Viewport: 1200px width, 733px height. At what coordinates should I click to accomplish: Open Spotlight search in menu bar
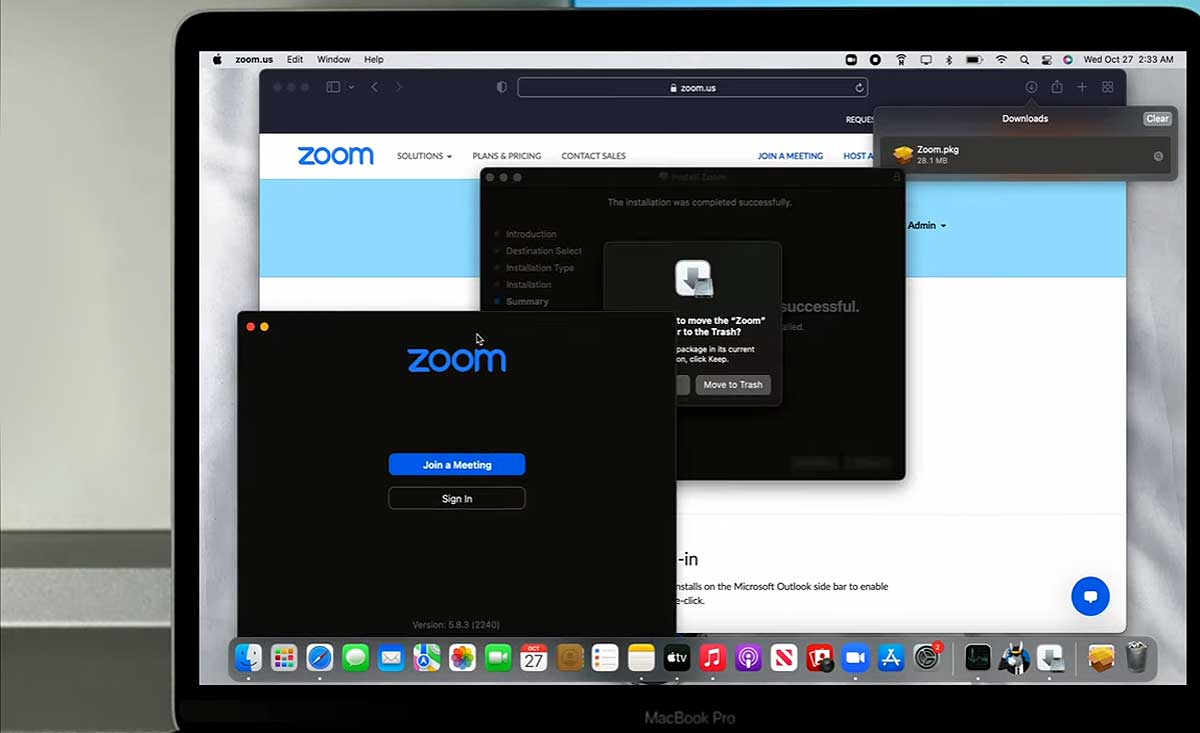coord(1025,59)
